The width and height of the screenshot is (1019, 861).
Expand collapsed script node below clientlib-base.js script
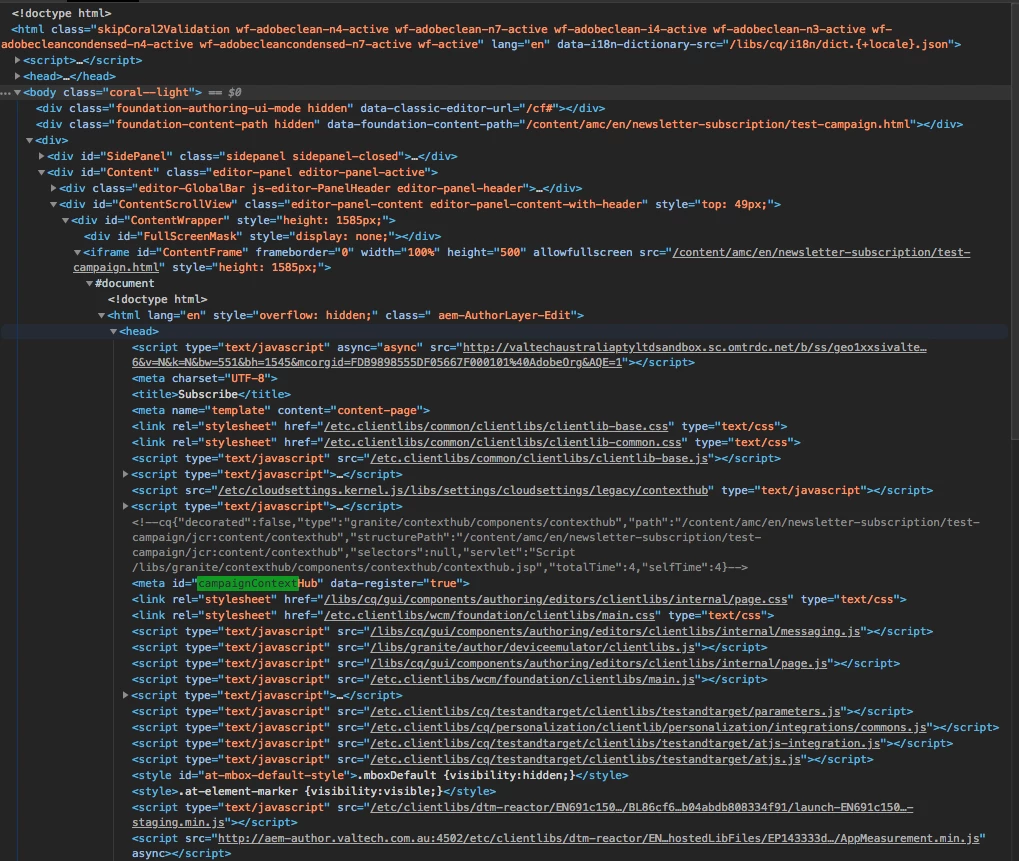pos(125,474)
